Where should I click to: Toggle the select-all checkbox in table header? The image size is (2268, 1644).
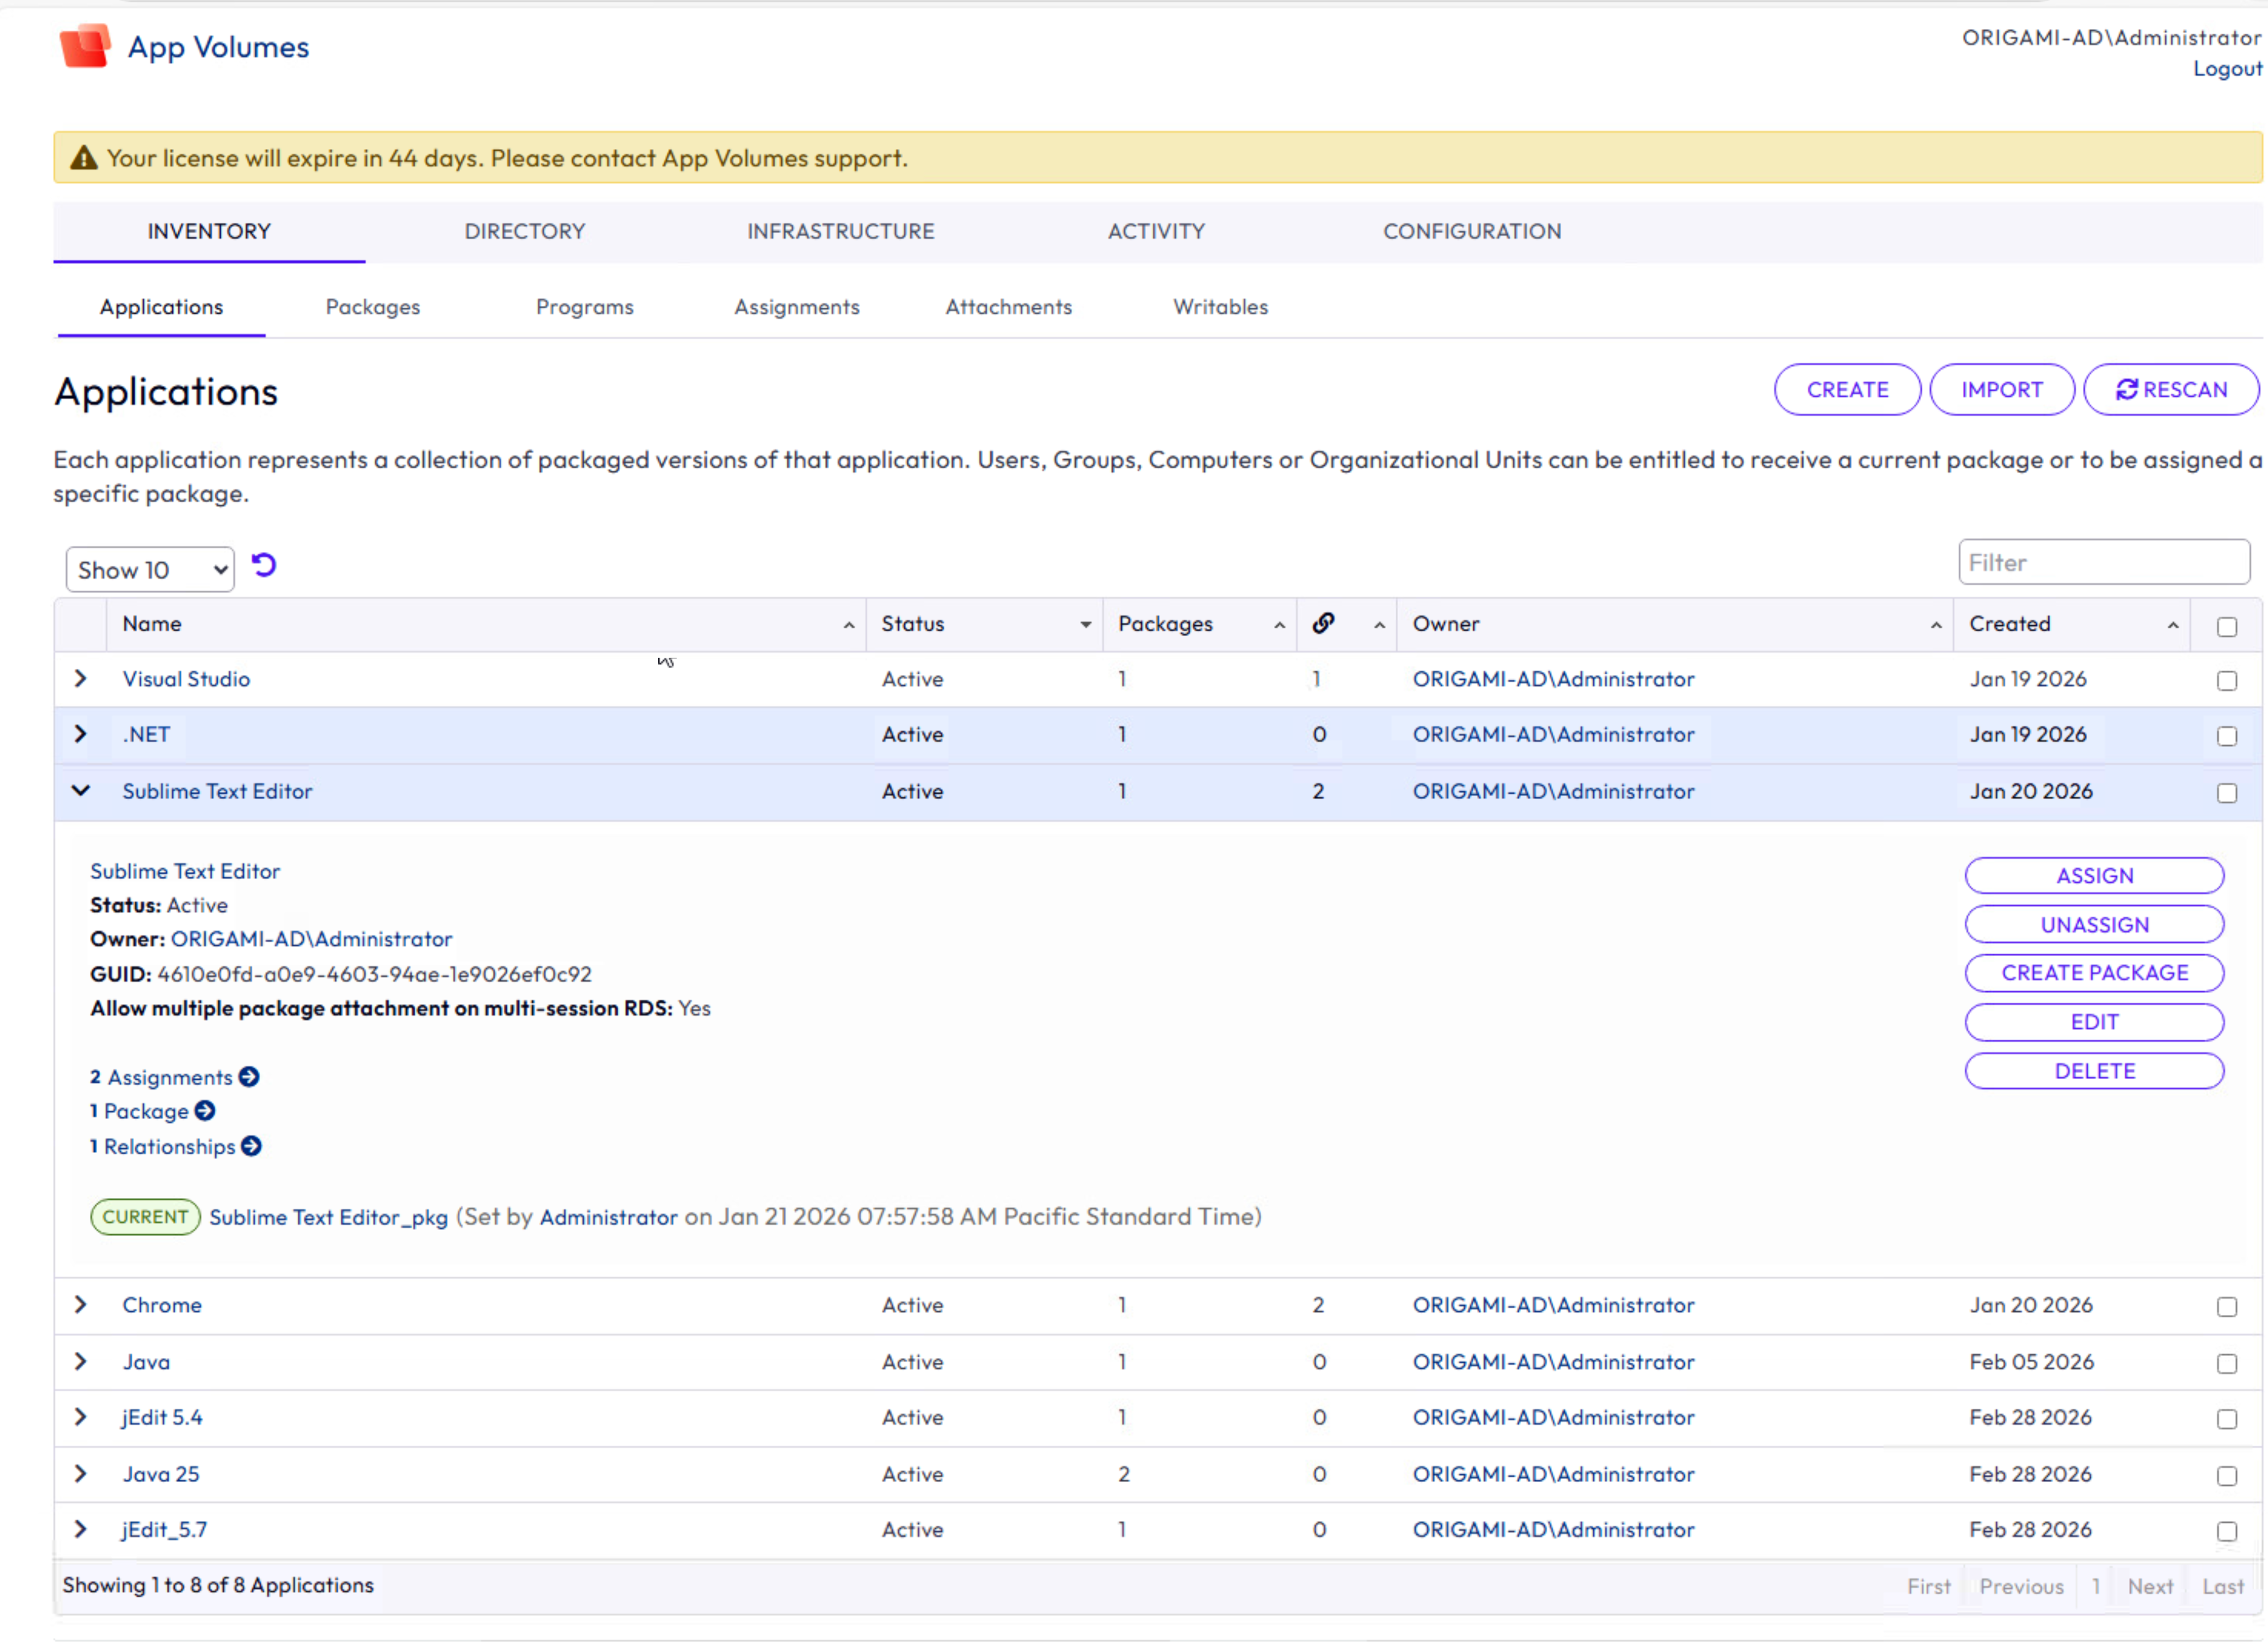(x=2227, y=627)
